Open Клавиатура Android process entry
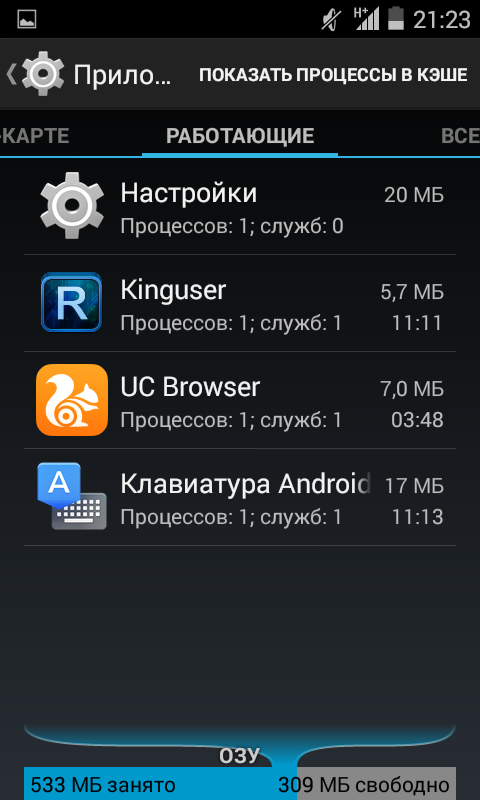The image size is (480, 800). pyautogui.click(x=240, y=497)
